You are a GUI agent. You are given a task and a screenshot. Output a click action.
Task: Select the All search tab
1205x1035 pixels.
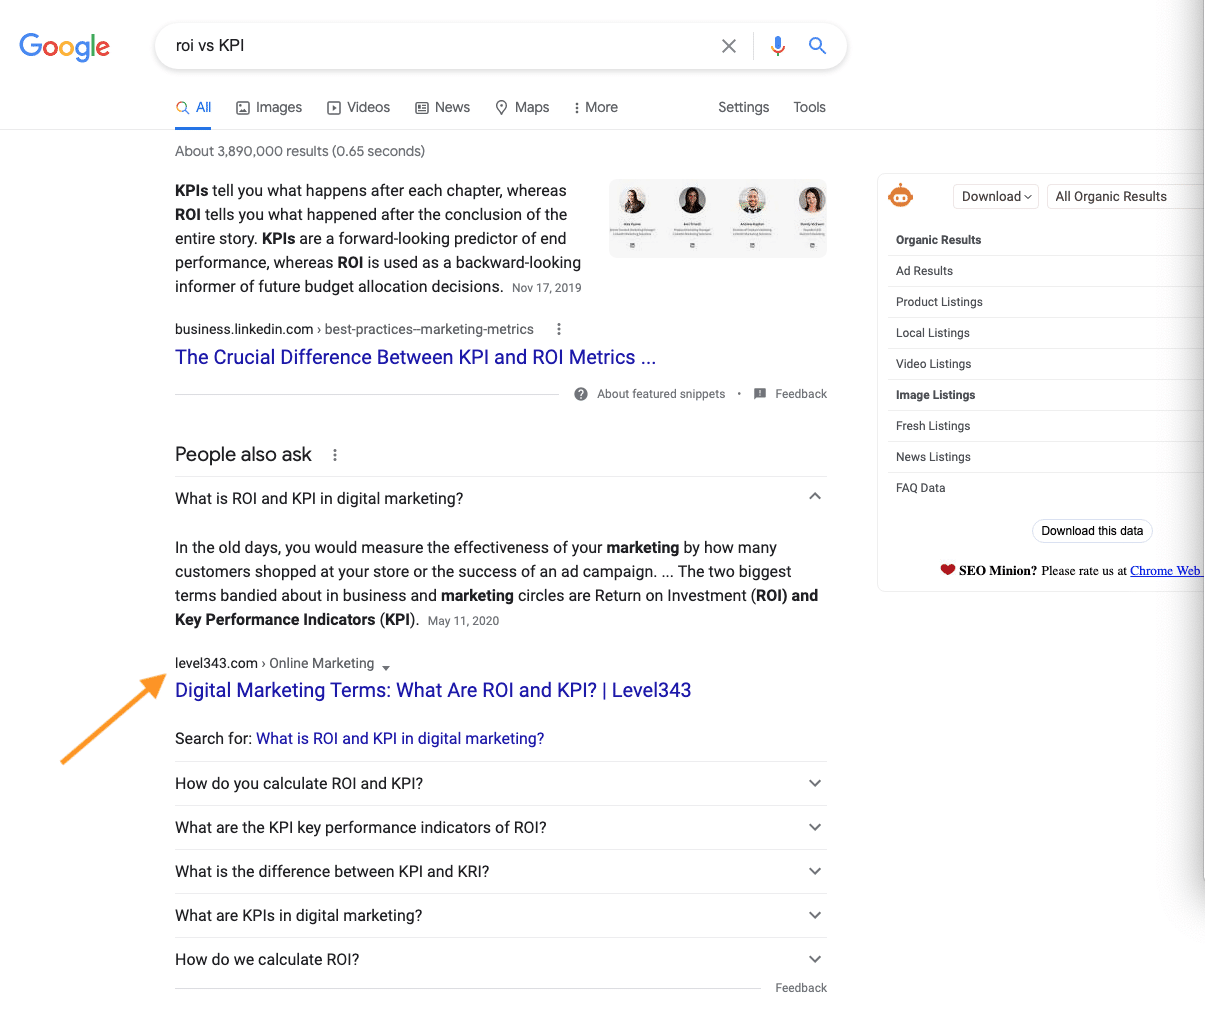tap(194, 107)
